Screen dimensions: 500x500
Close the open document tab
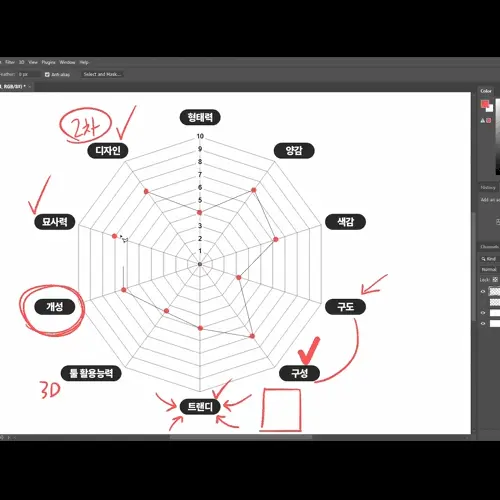point(30,86)
